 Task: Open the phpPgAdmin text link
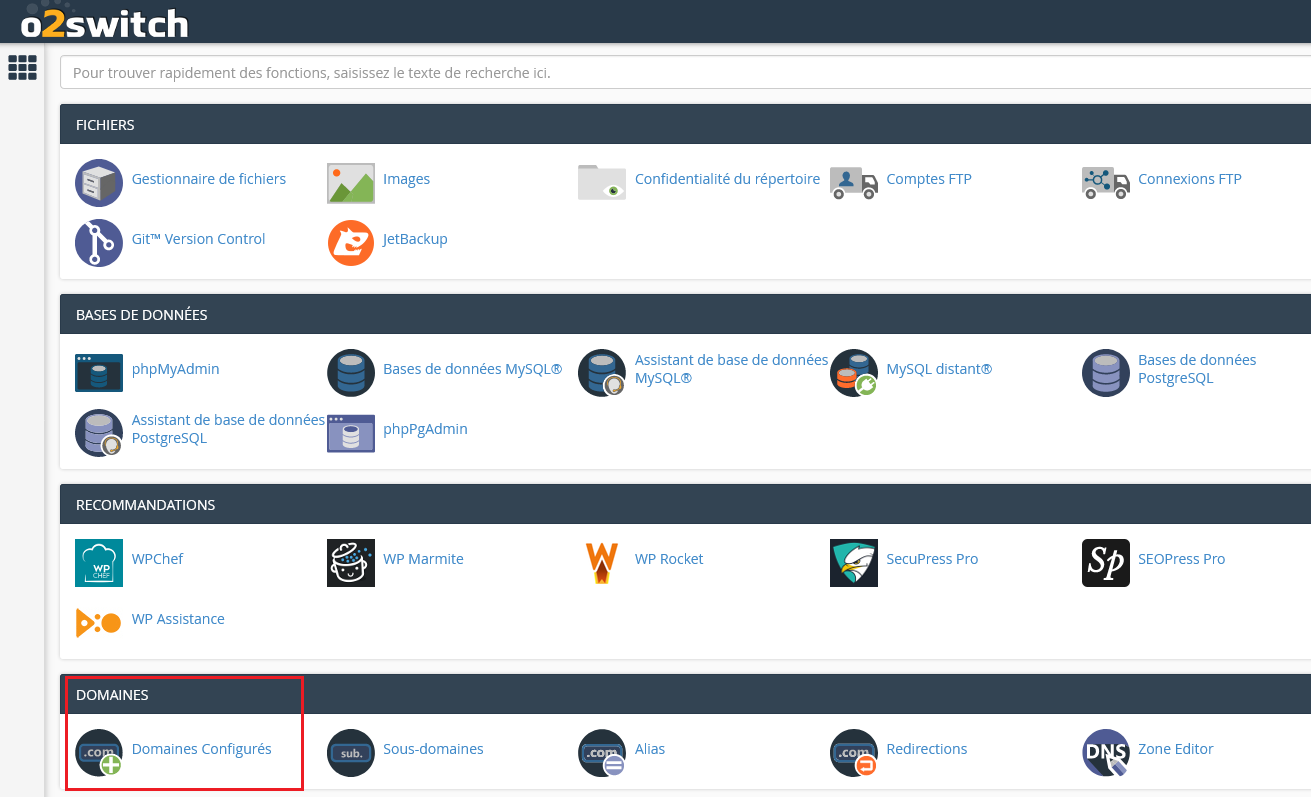425,429
